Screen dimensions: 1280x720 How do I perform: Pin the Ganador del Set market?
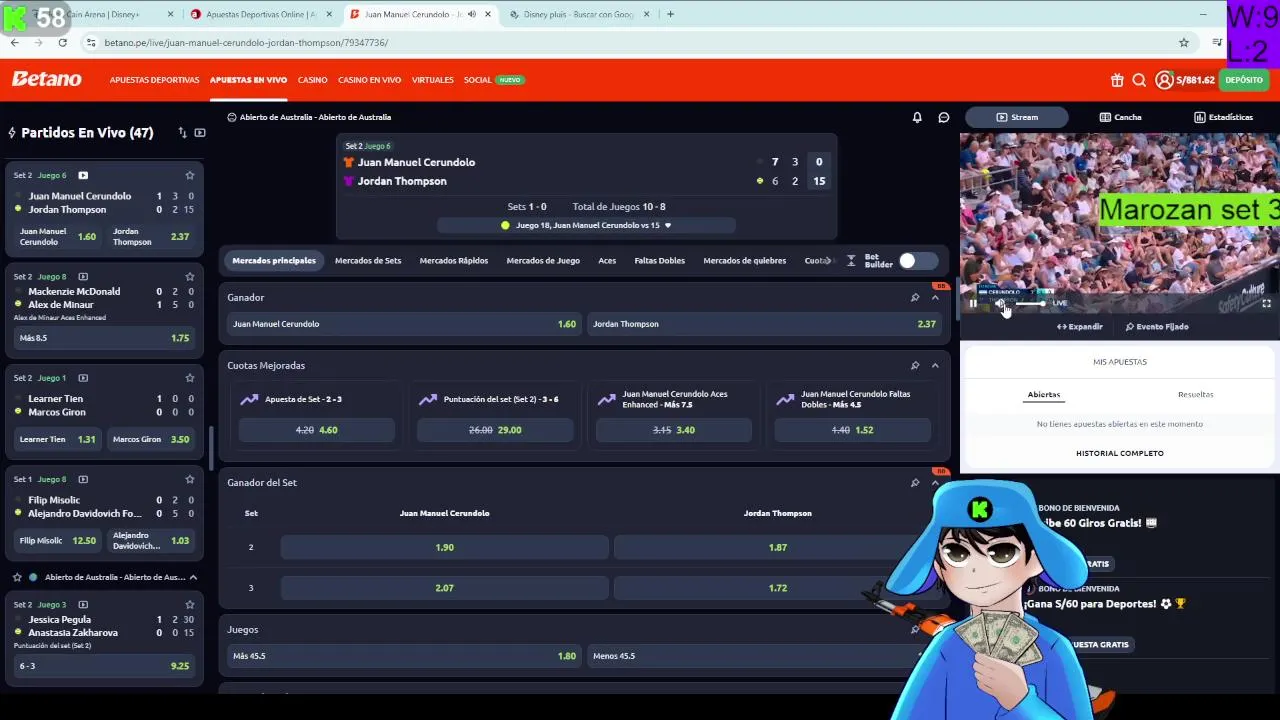click(x=914, y=482)
